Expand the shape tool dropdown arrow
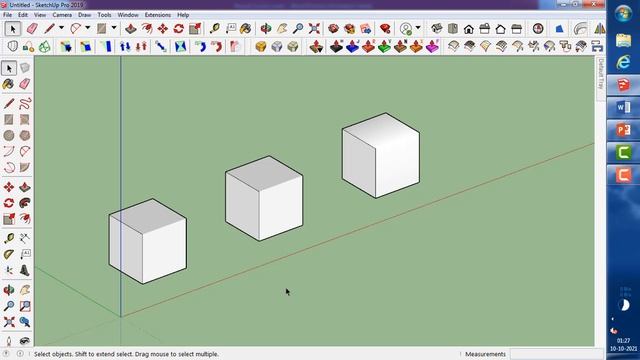Screen dimensions: 640x360 coord(114,28)
